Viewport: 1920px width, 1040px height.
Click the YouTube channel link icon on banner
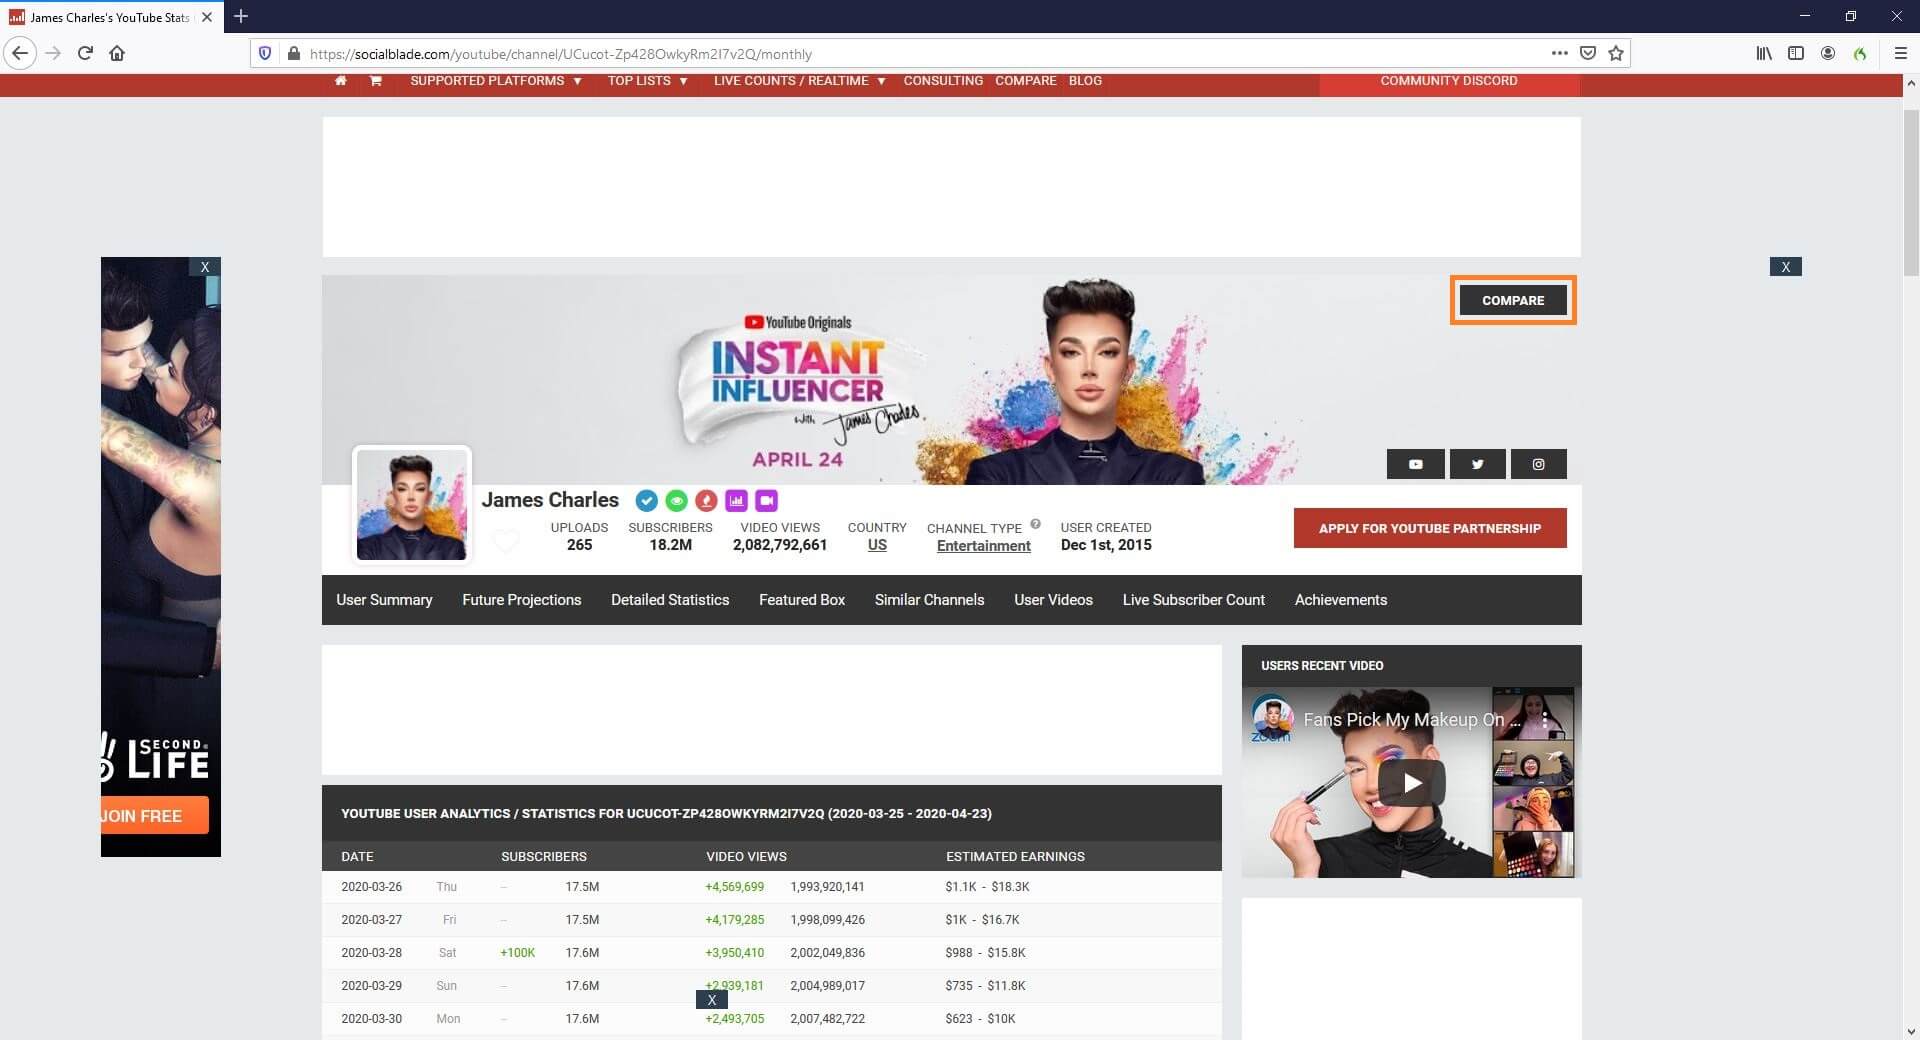point(1415,464)
